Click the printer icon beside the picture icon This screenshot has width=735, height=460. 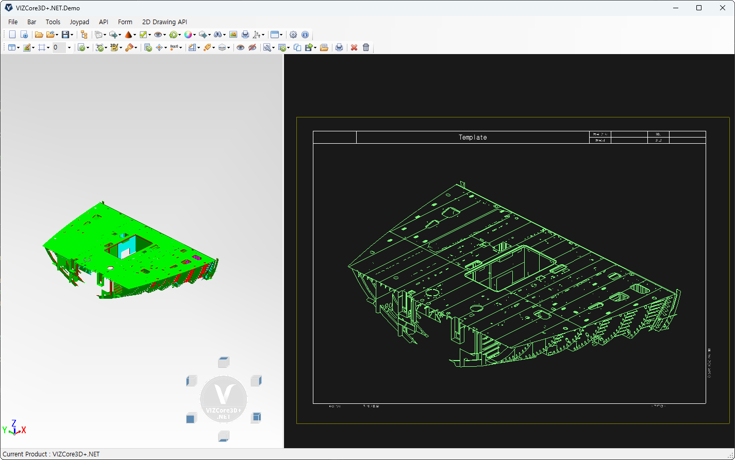pos(245,34)
